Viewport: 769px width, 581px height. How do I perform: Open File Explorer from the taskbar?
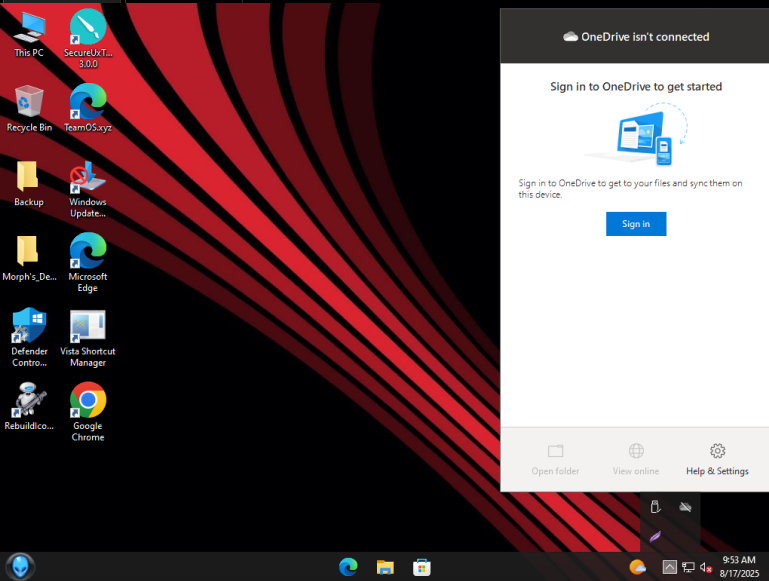click(385, 567)
